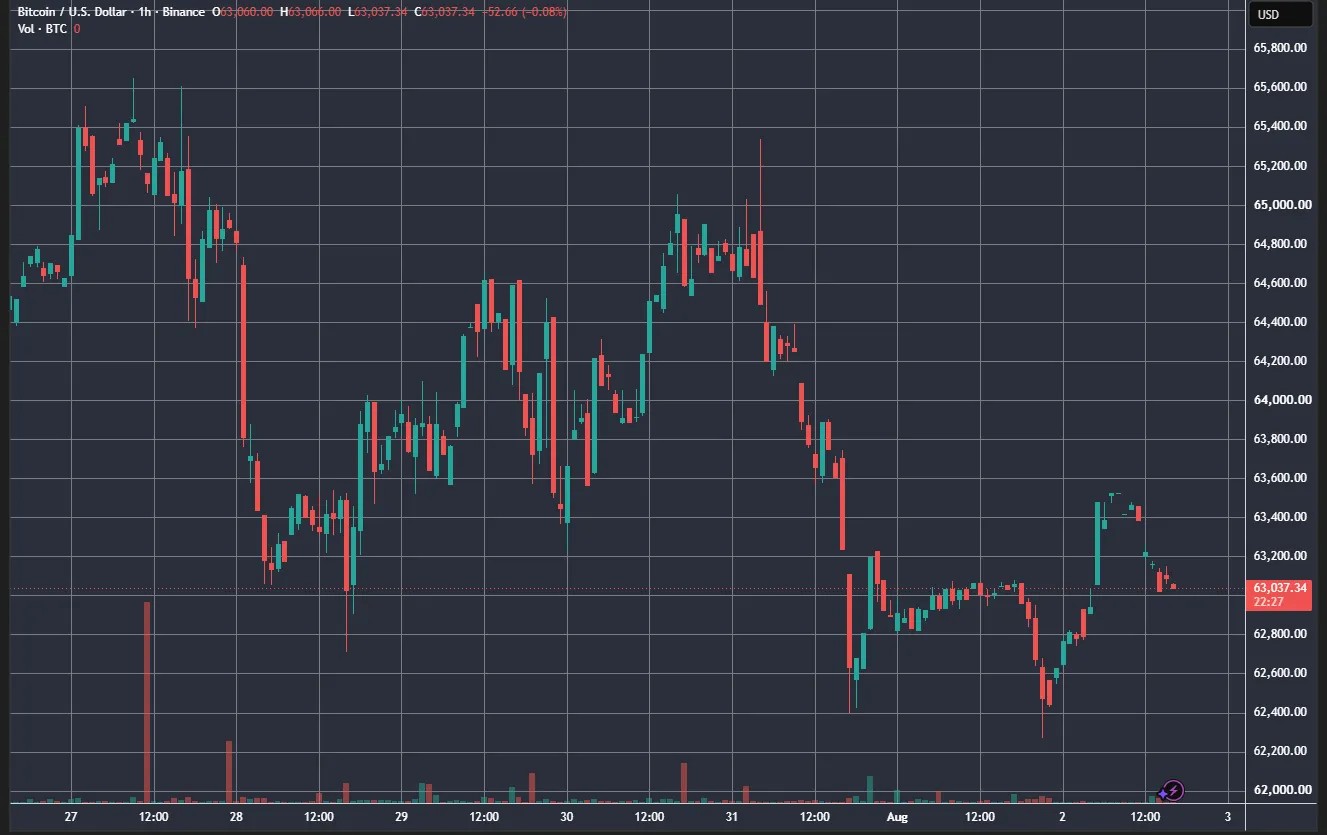Click the 62,200.00 price axis label
Viewport: 1327px width, 835px height.
[1281, 751]
